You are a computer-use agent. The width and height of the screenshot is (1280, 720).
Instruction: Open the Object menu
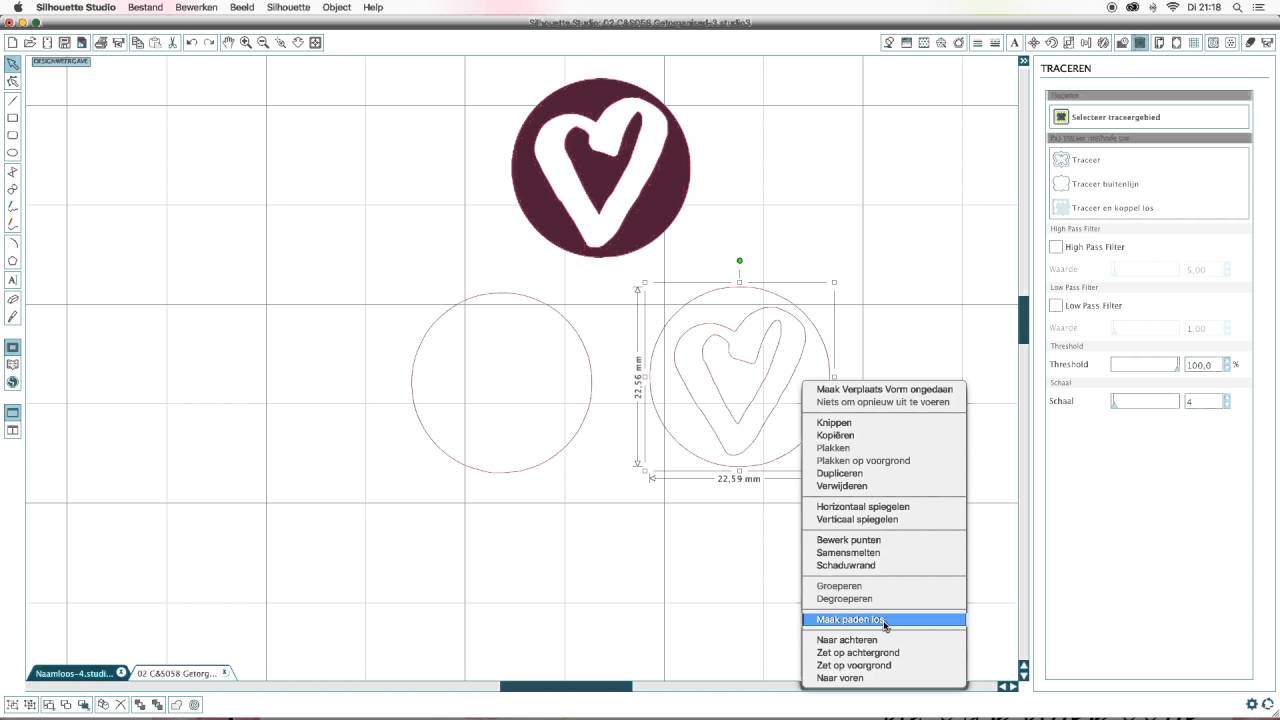[x=337, y=7]
